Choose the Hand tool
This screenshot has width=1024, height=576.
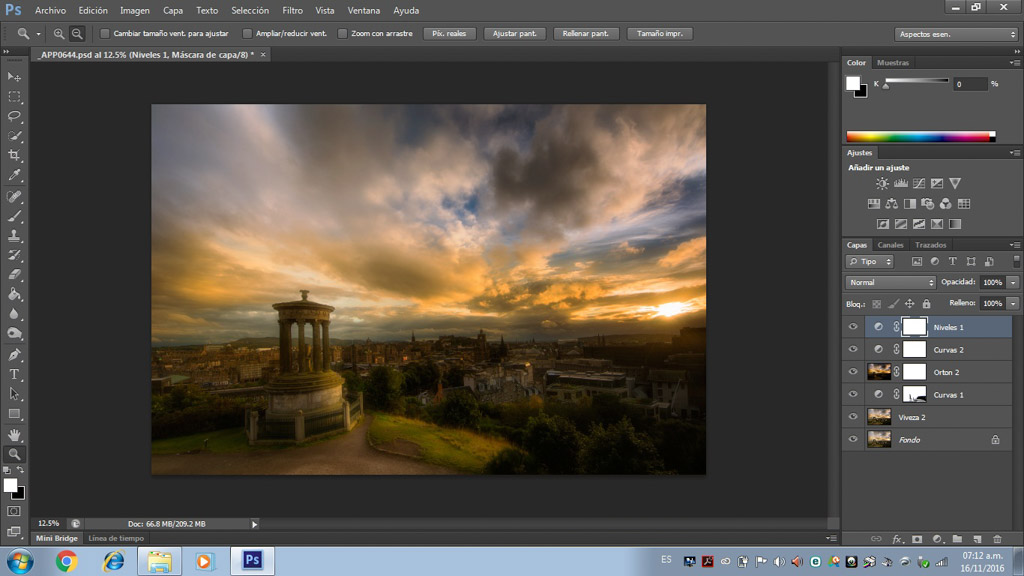(x=14, y=435)
